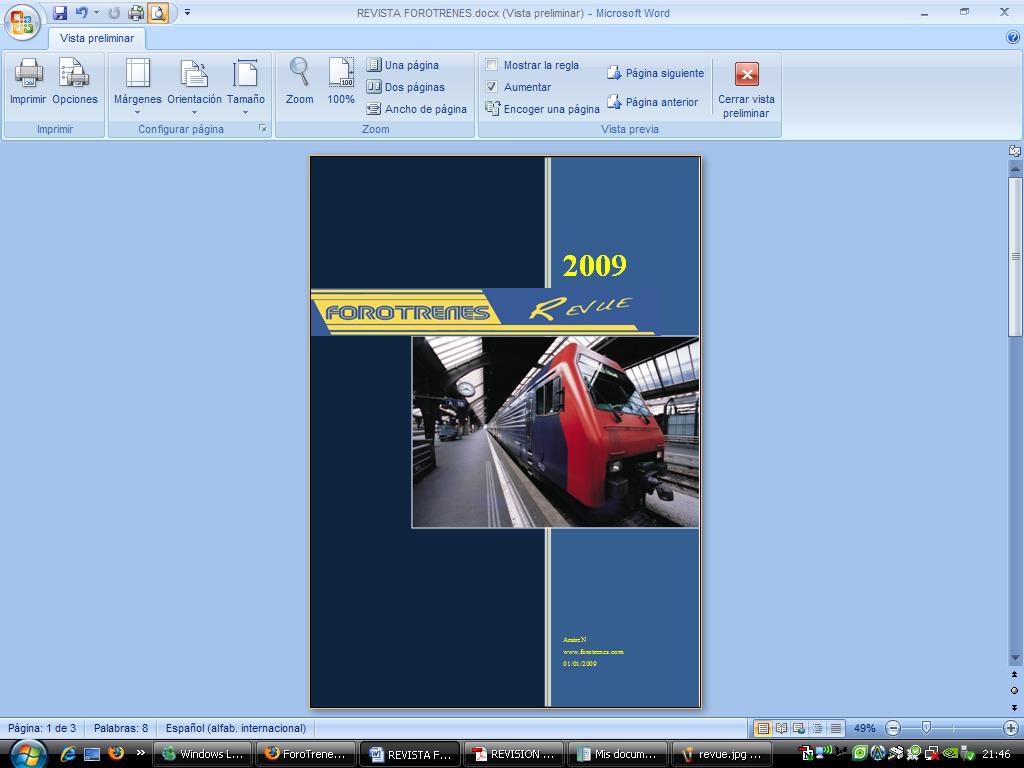
Task: Click the Save icon in quick access toolbar
Action: tap(60, 12)
